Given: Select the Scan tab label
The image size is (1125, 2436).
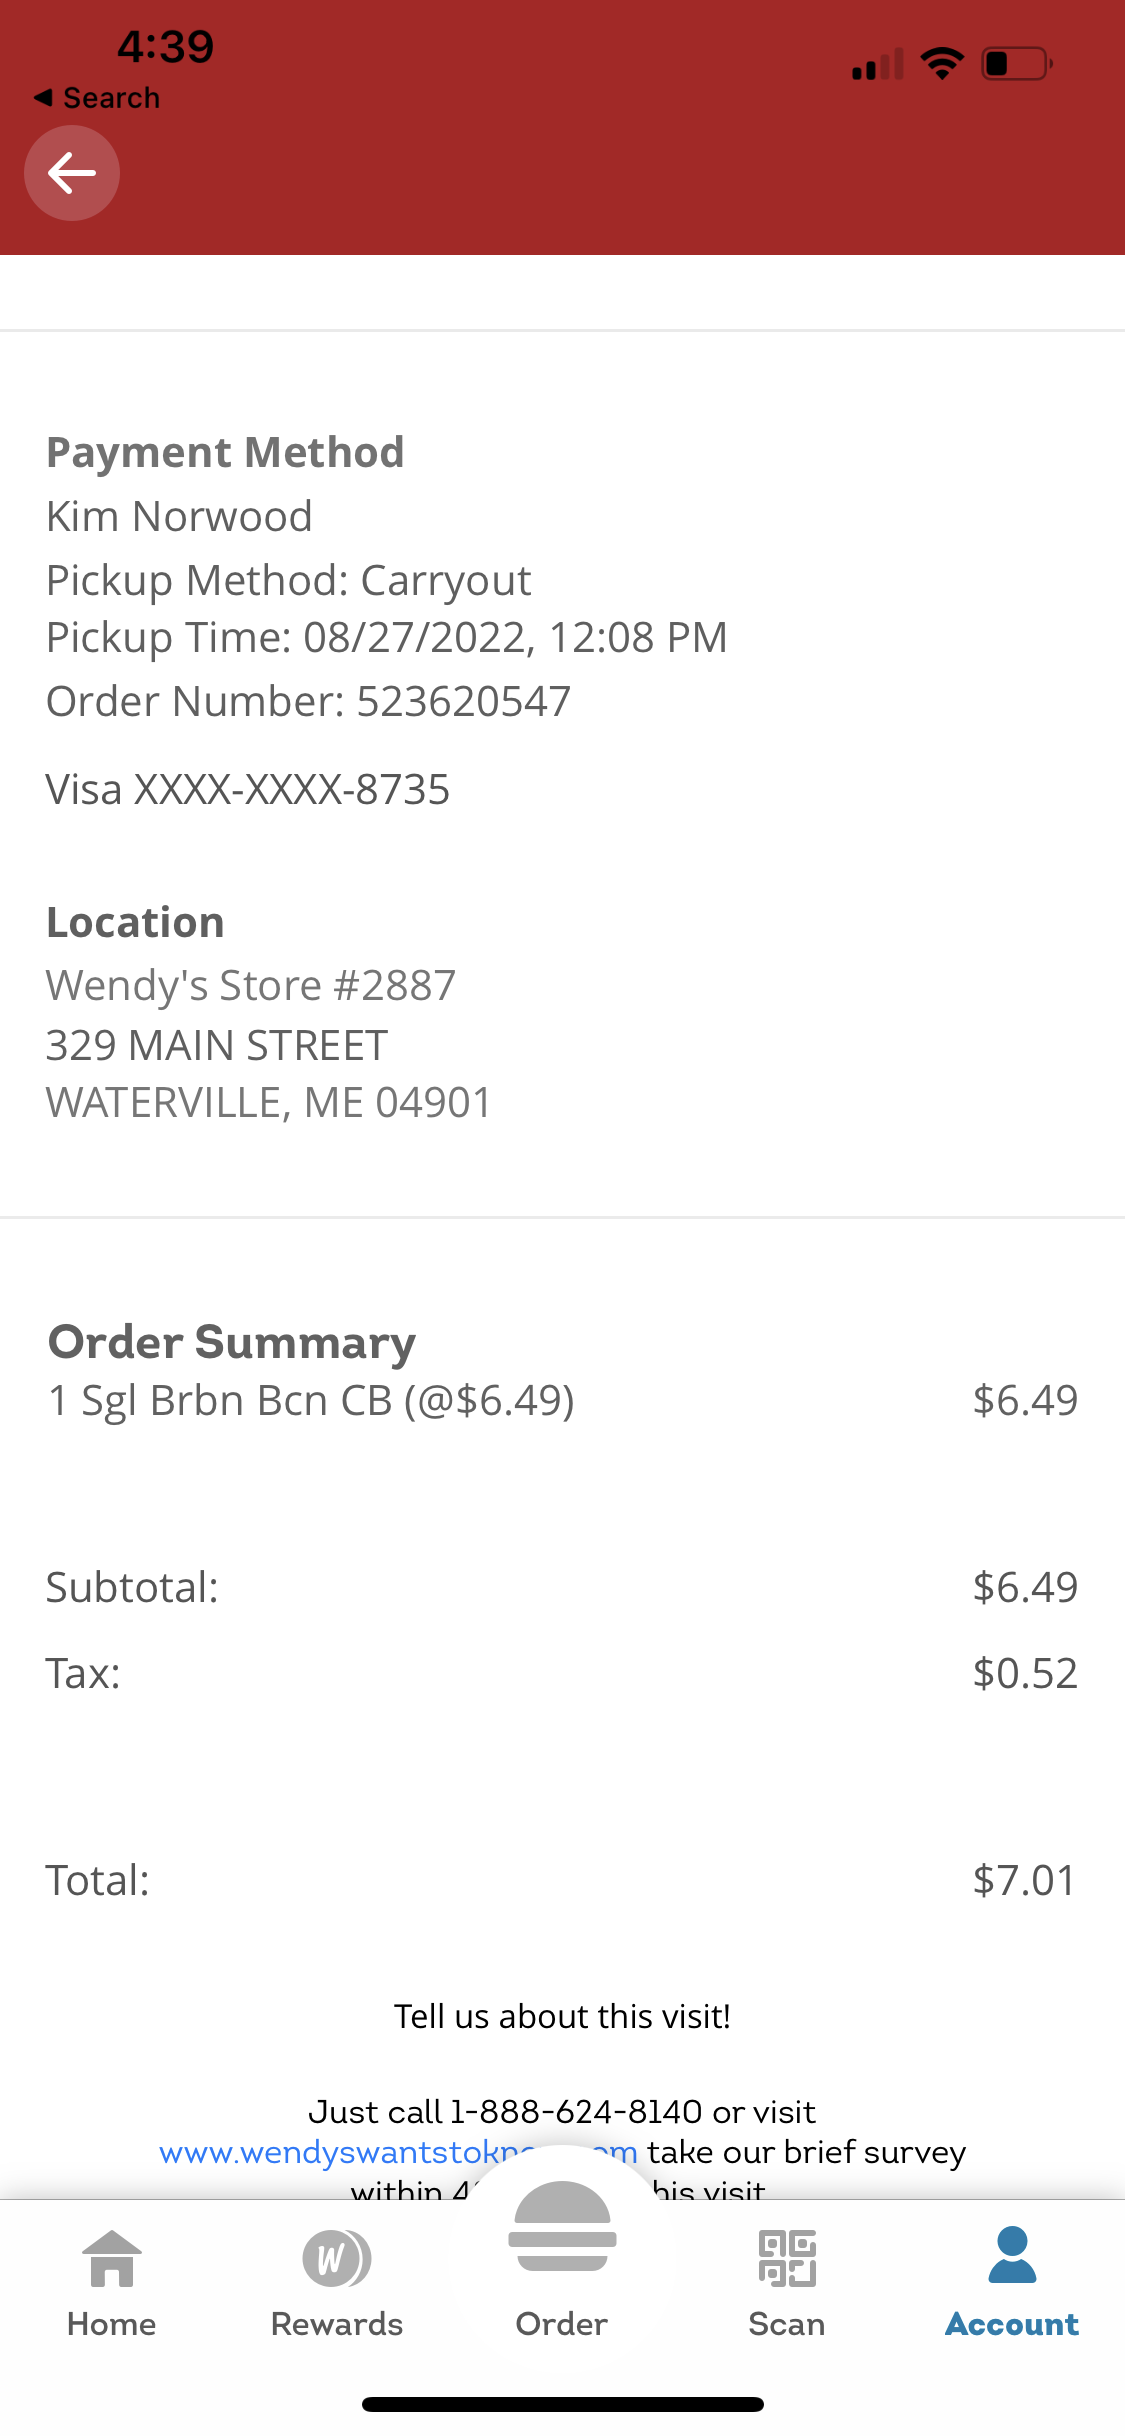Looking at the screenshot, I should [x=787, y=2324].
